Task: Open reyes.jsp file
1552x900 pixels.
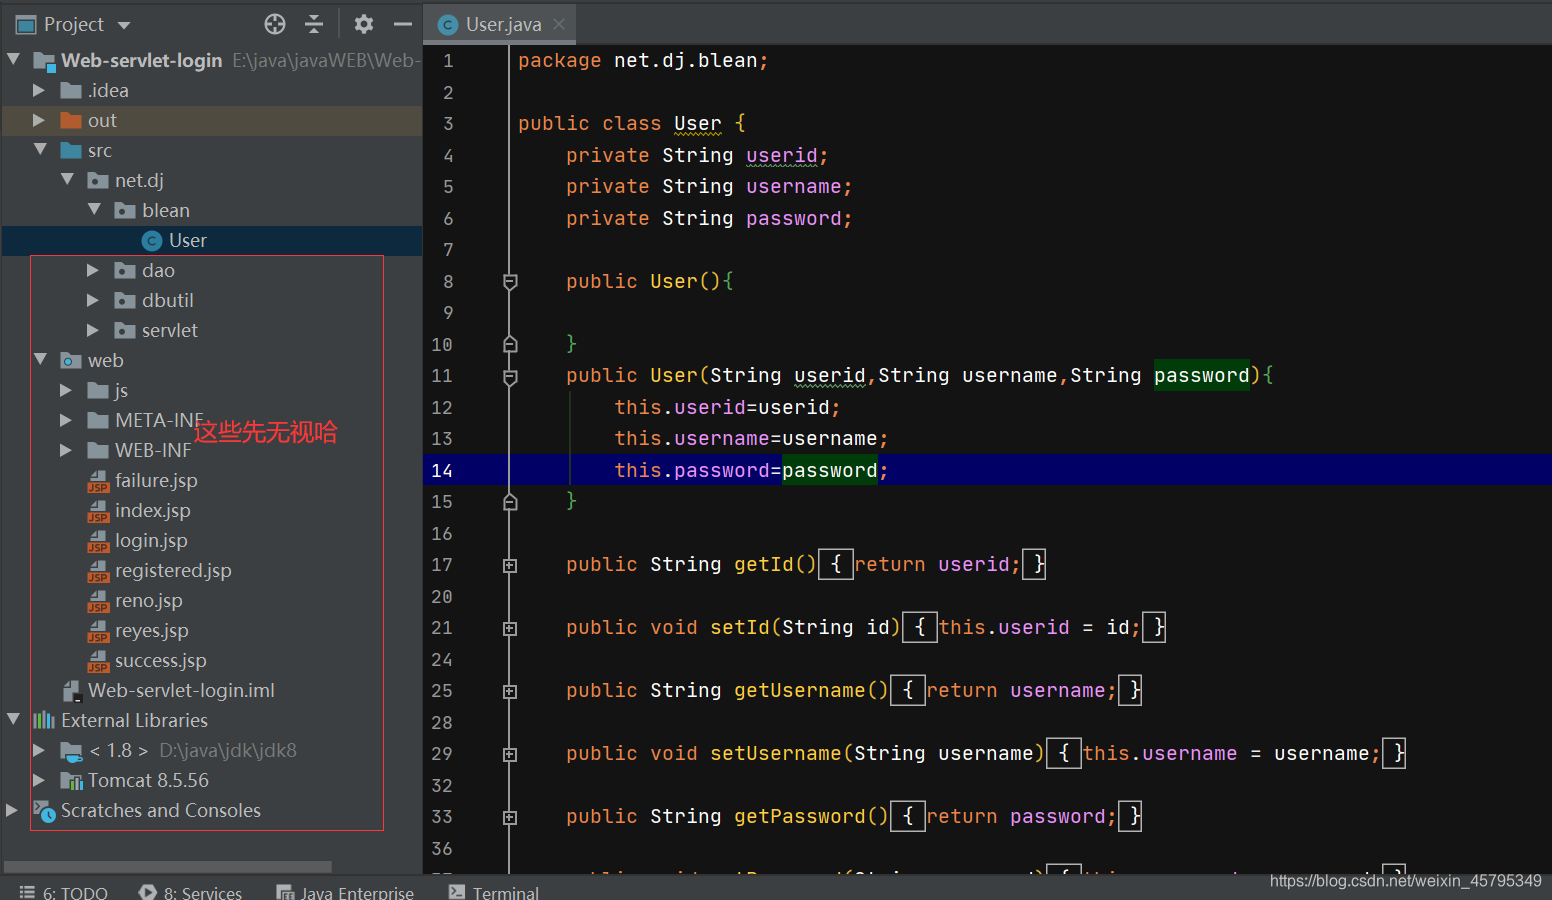Action: pyautogui.click(x=151, y=630)
